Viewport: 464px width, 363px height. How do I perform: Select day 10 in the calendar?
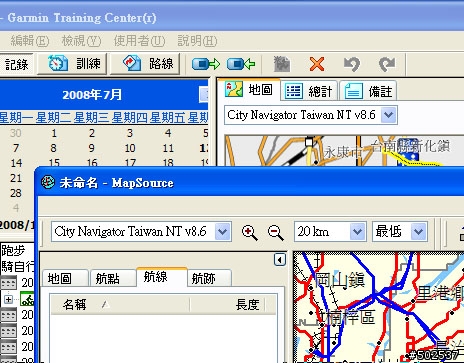tap(130, 148)
